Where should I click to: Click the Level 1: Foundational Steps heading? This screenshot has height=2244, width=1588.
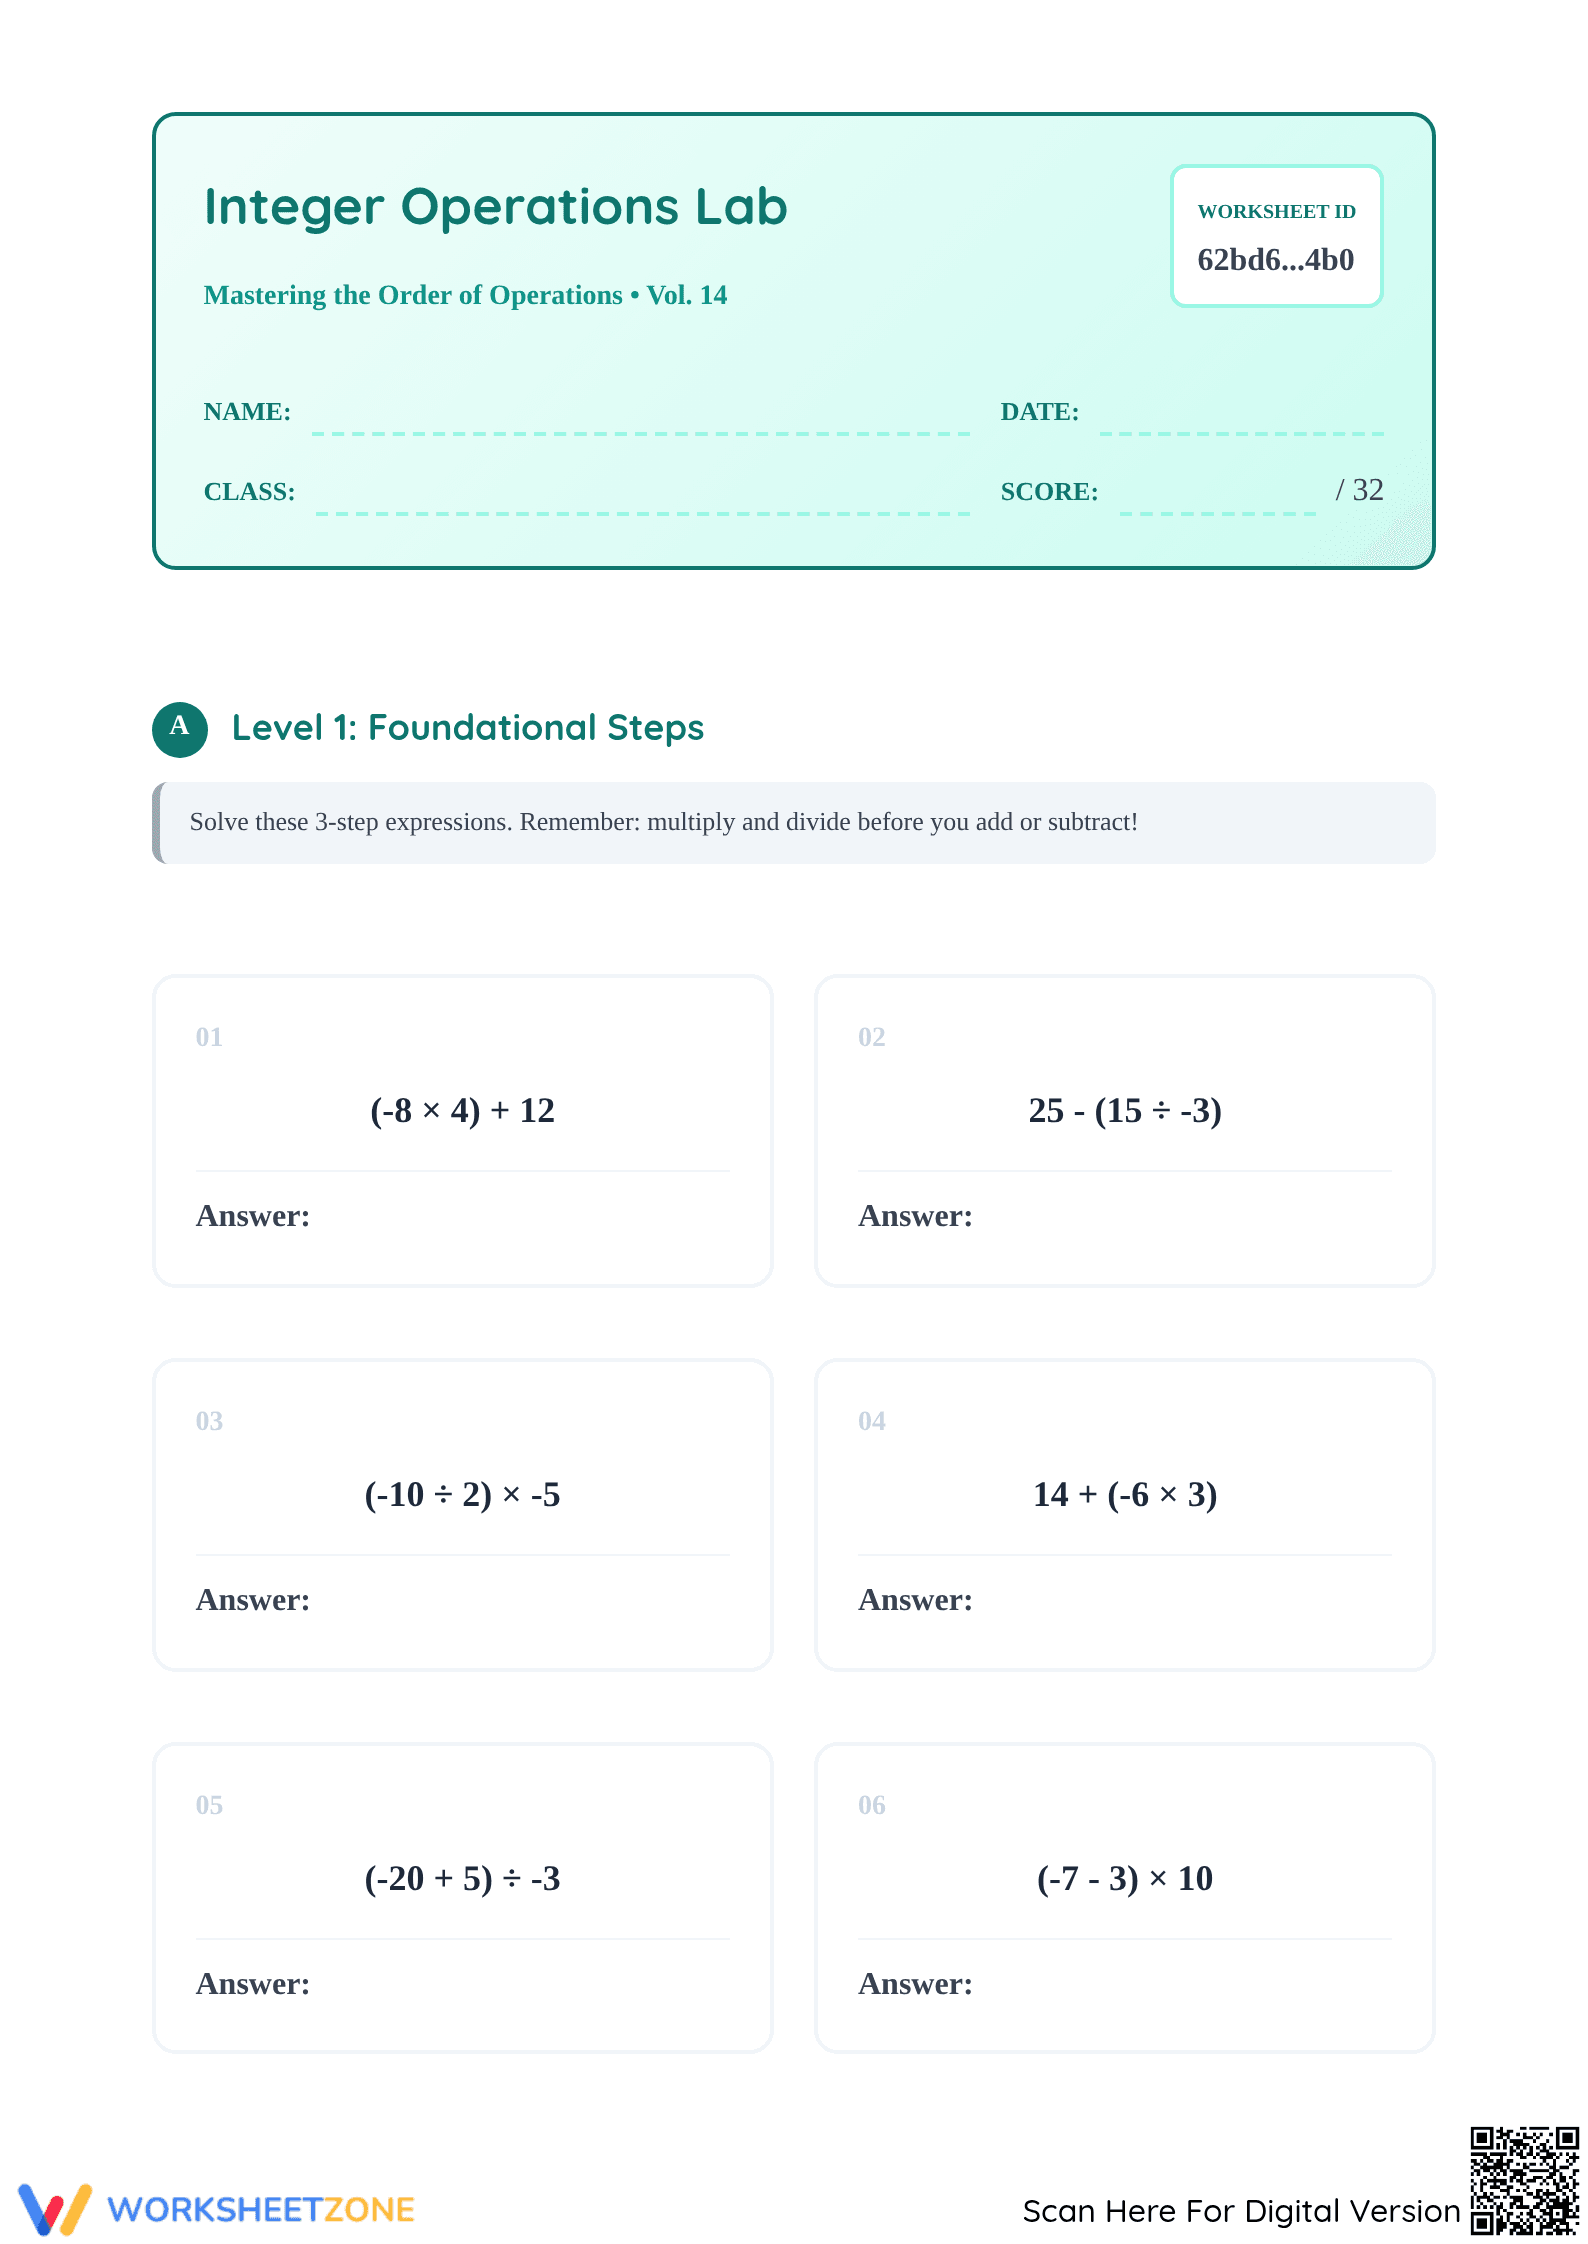[468, 728]
